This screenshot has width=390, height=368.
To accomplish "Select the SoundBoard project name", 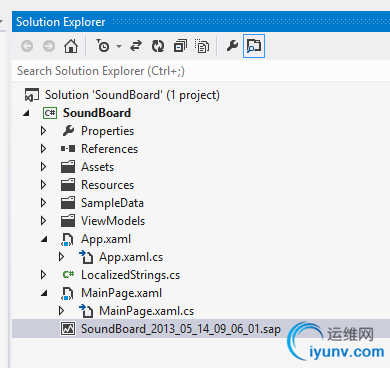I will (x=97, y=113).
